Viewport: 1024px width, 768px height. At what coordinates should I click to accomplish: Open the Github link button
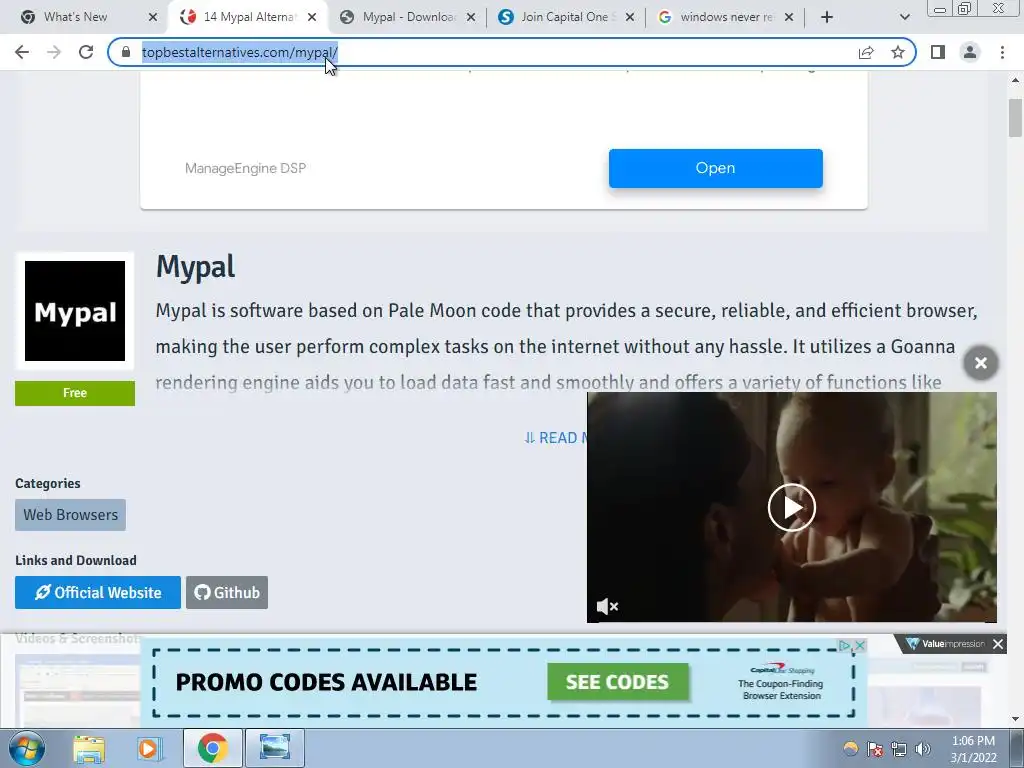227,592
